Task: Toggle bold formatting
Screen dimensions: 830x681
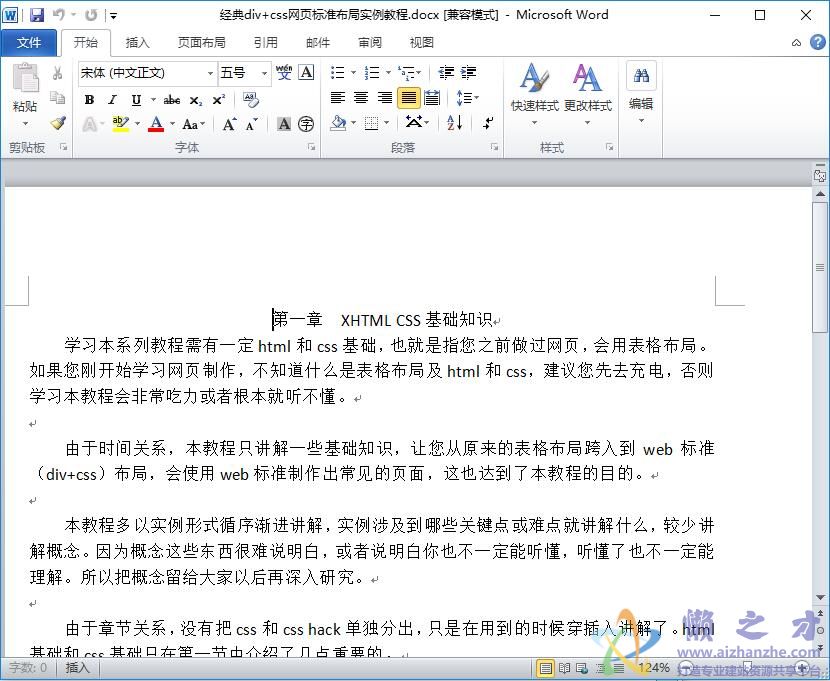Action: click(90, 98)
